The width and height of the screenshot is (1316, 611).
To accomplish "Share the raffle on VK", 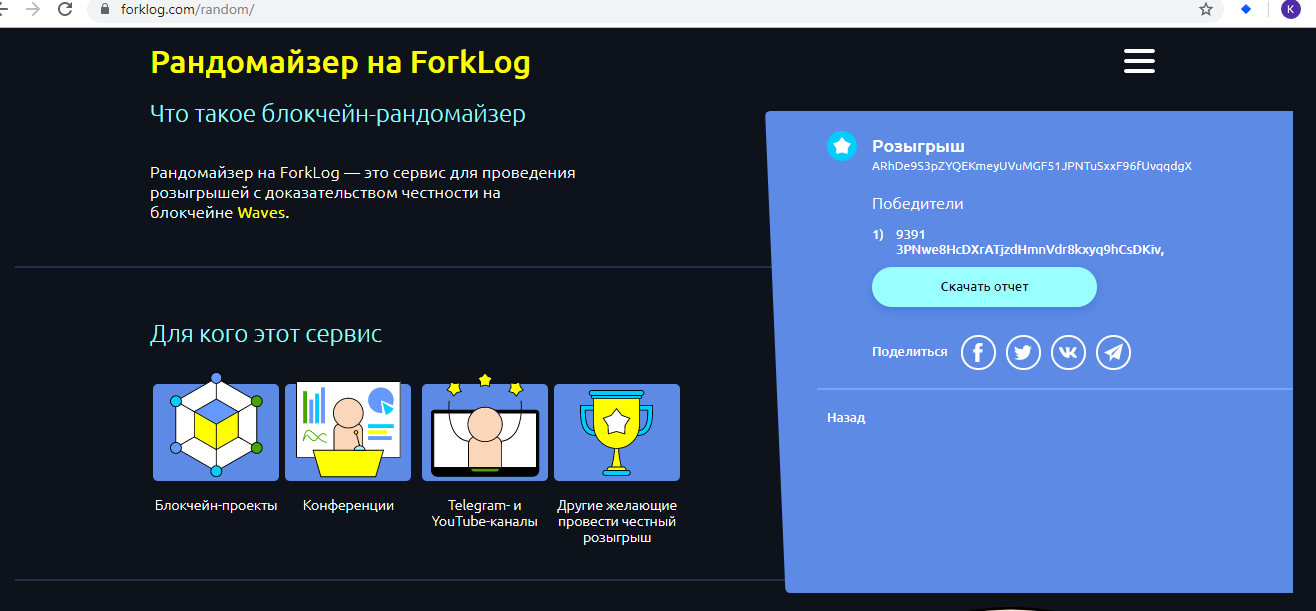I will coord(1068,352).
